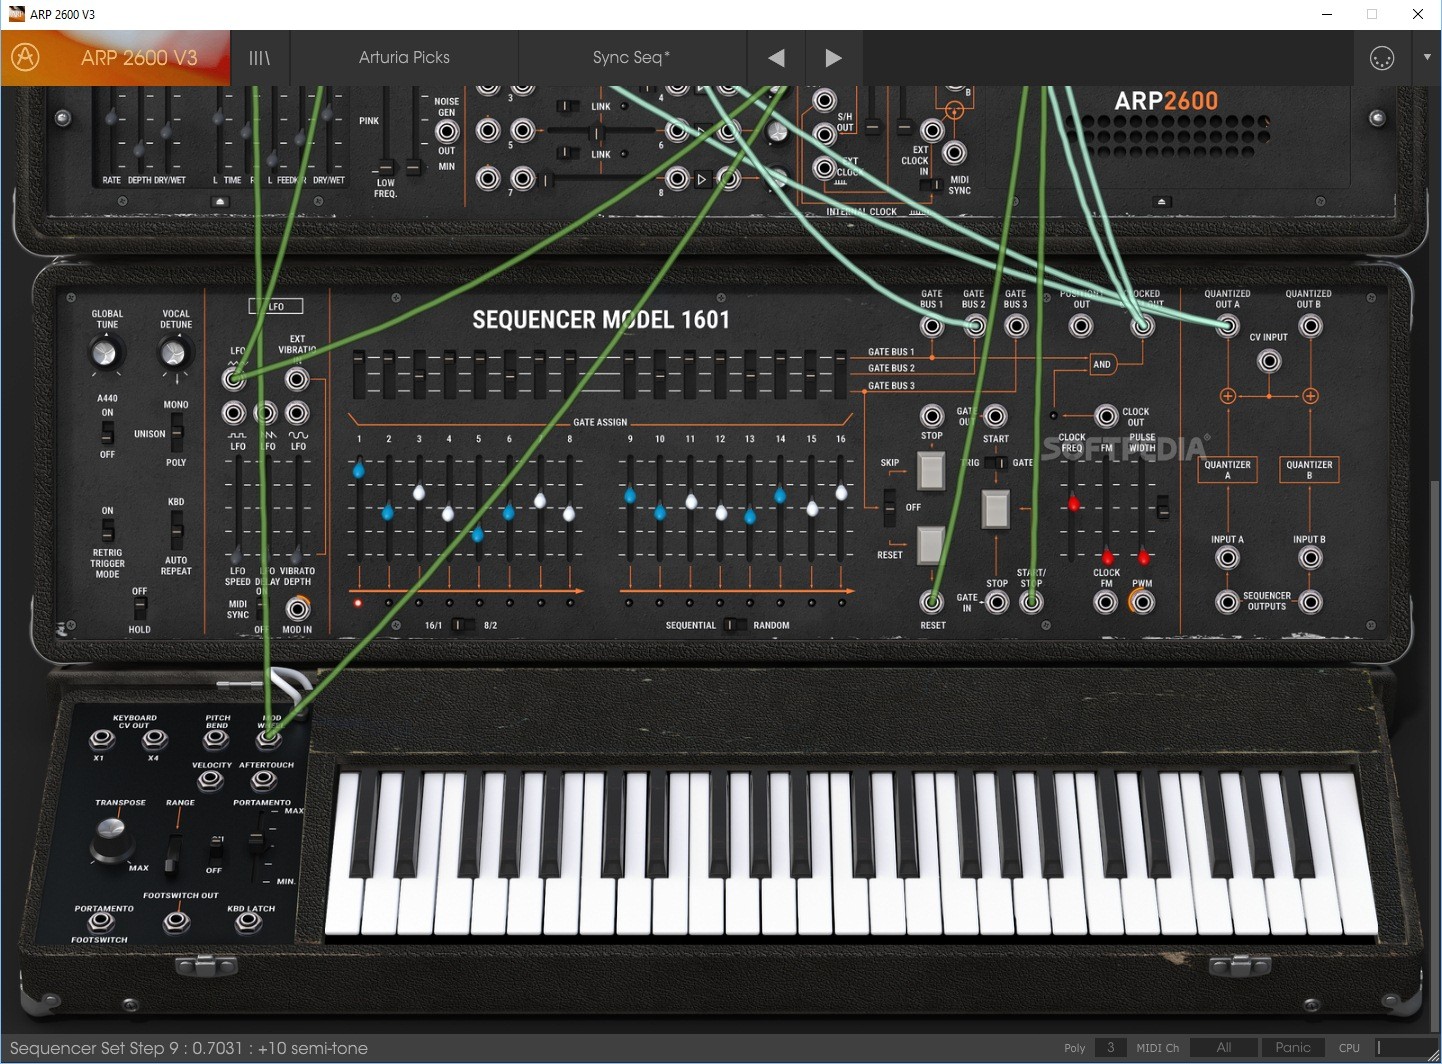Click the CPU meter

[1405, 1048]
